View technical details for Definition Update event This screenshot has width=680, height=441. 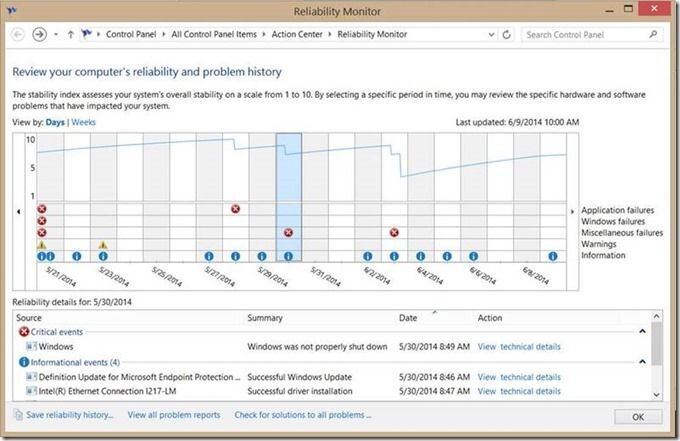click(519, 377)
